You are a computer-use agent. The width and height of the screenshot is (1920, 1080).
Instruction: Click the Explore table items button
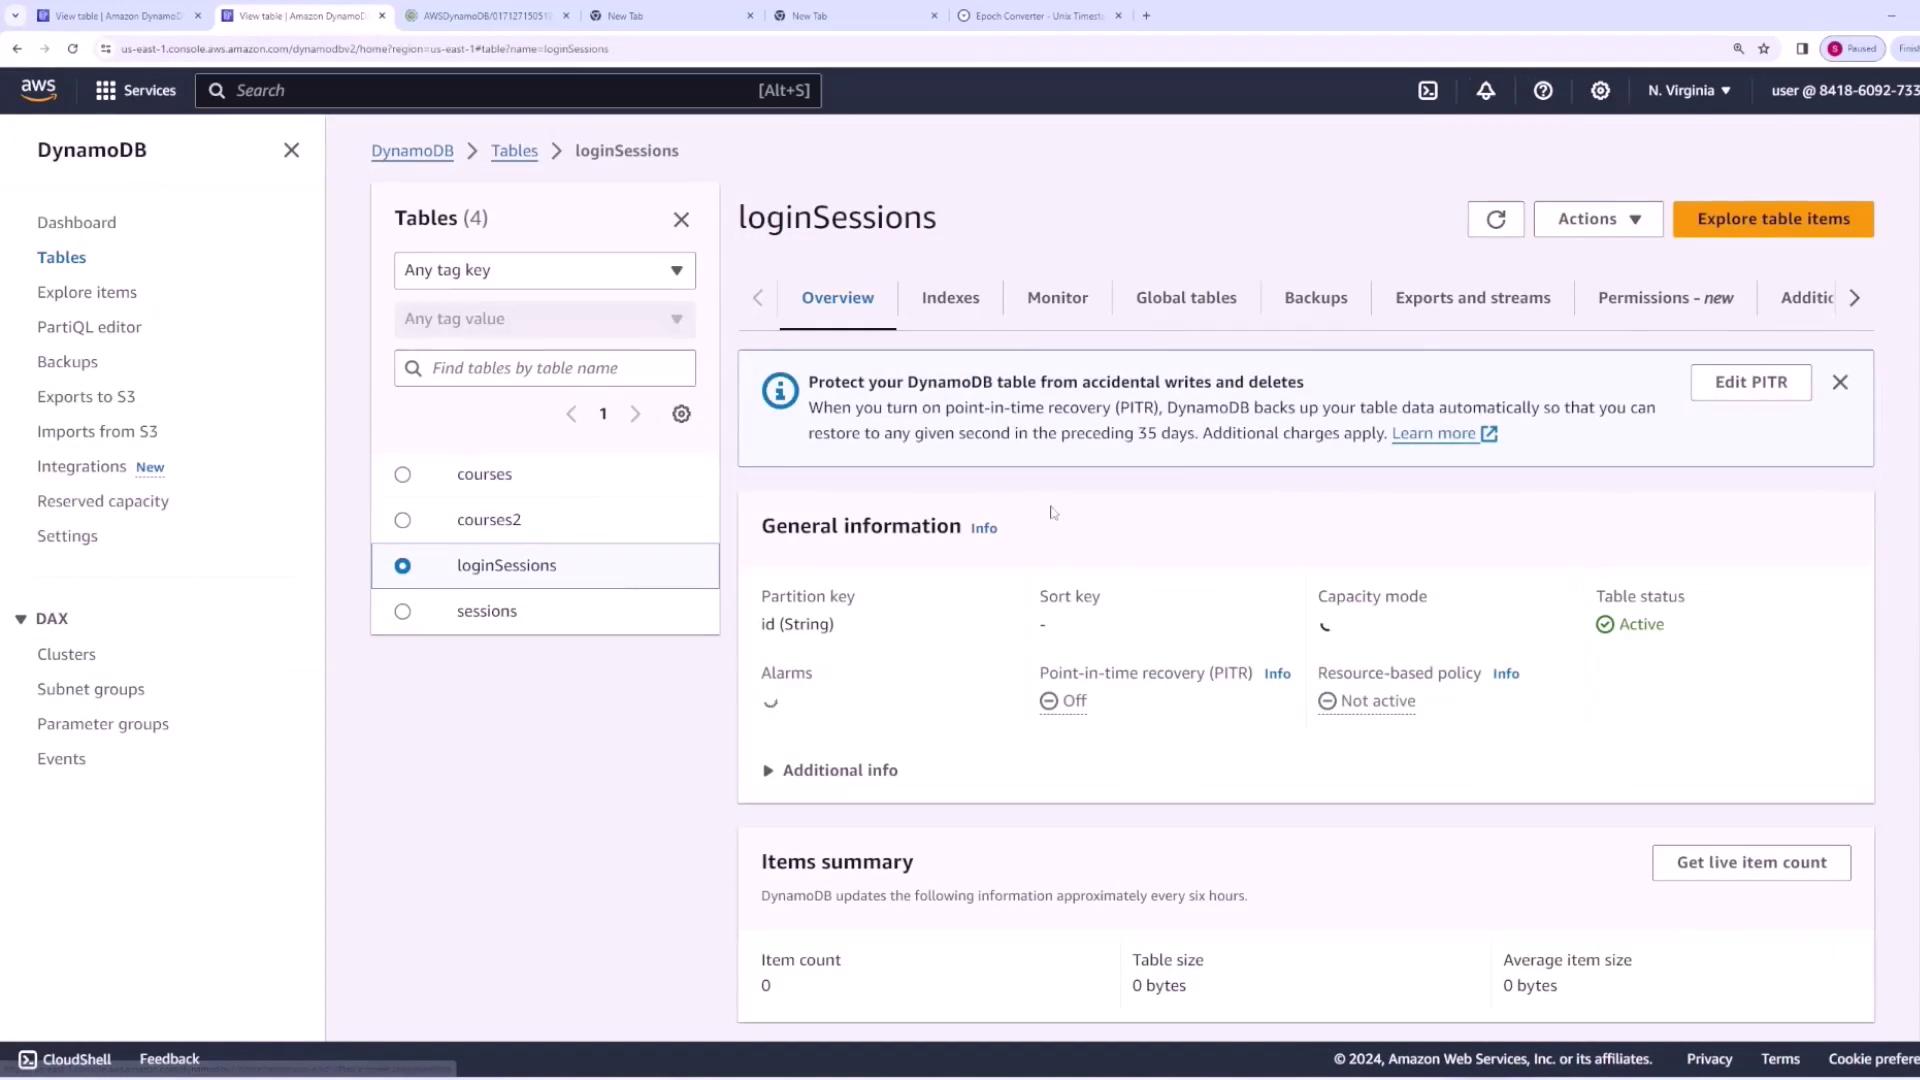click(1773, 219)
